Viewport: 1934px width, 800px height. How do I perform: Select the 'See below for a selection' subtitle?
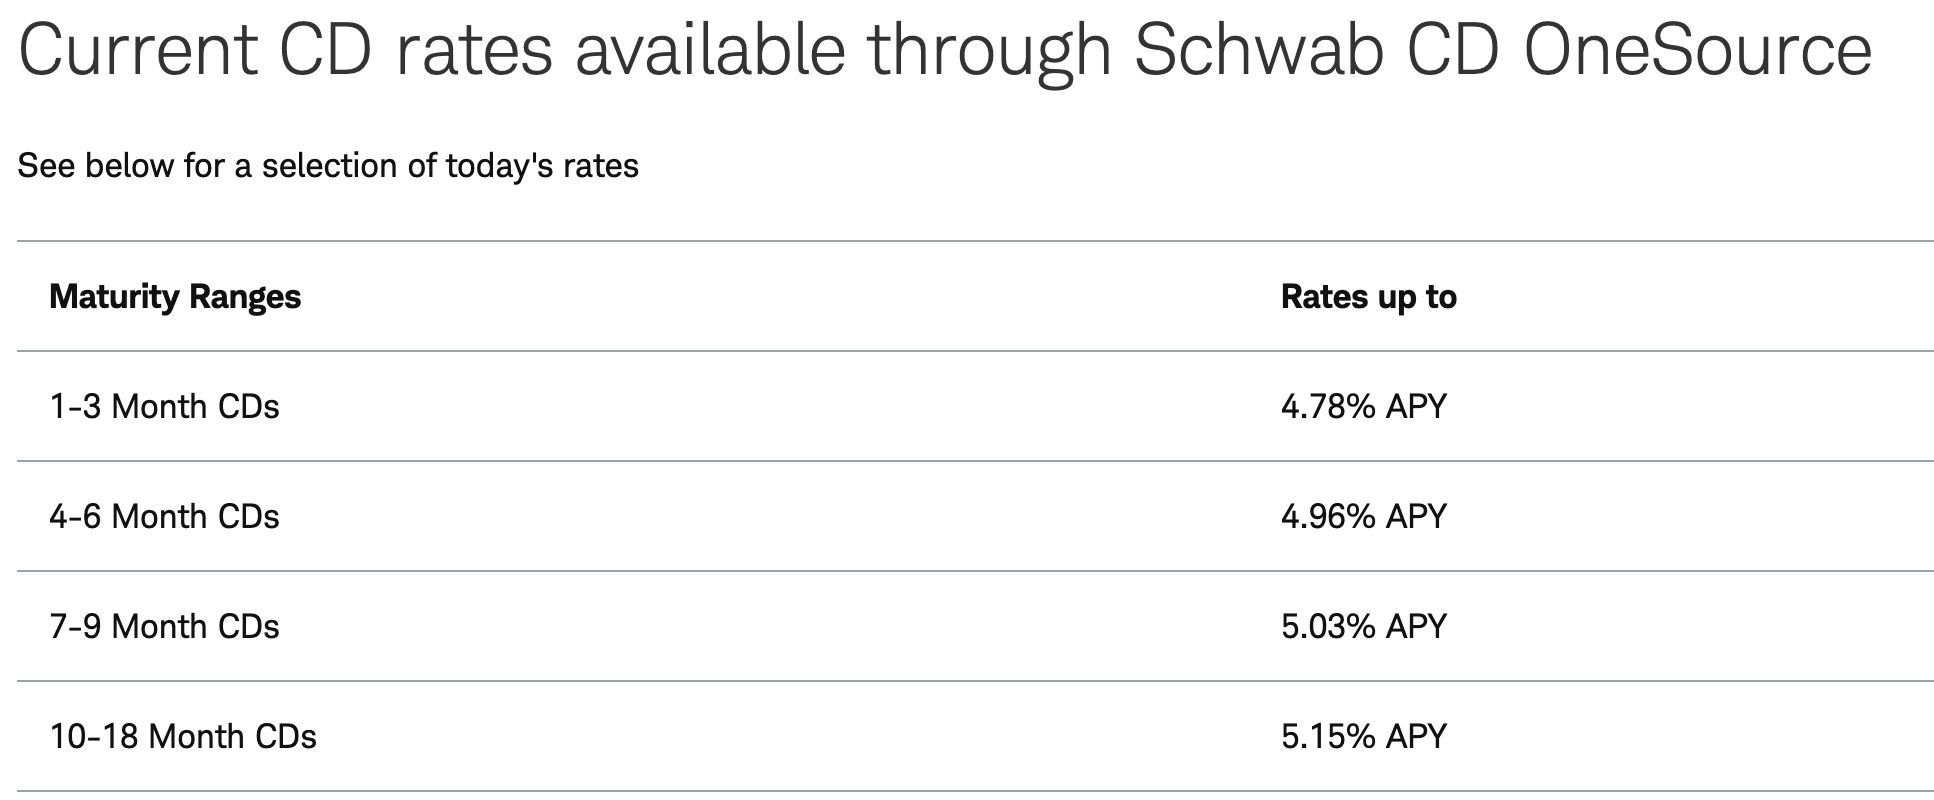click(x=328, y=165)
